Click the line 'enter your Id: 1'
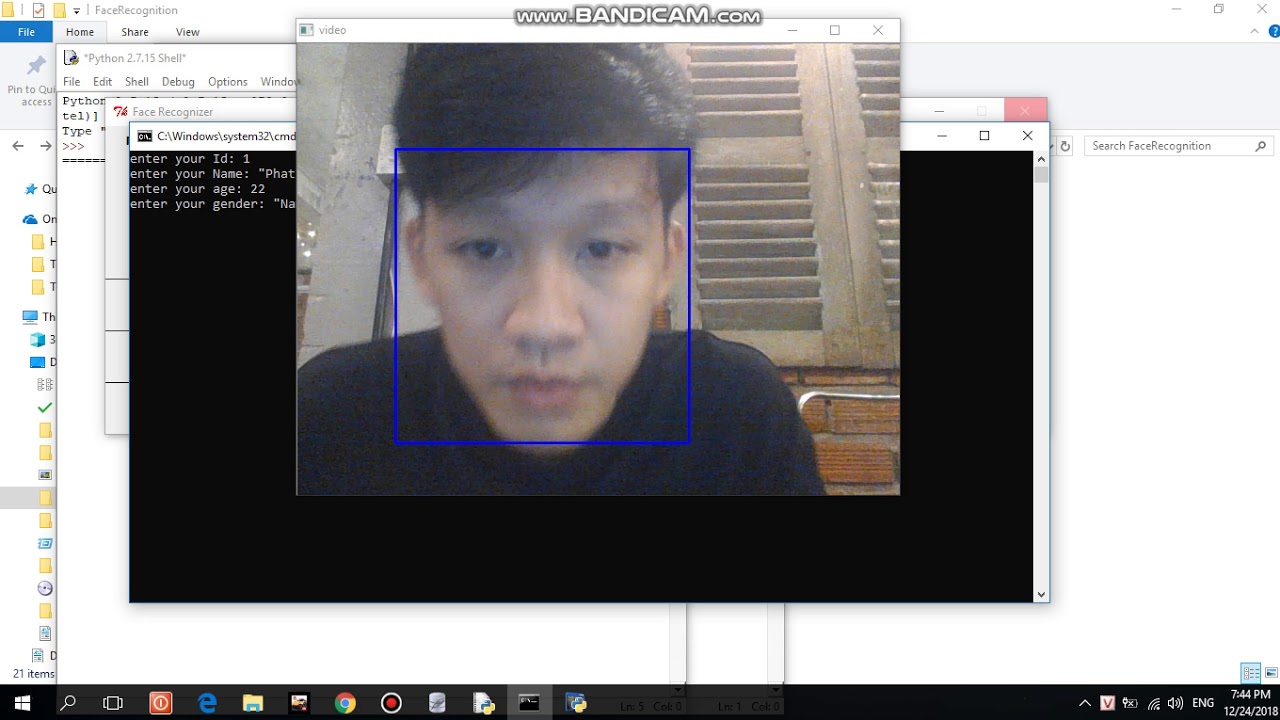Image resolution: width=1280 pixels, height=720 pixels. tap(190, 159)
